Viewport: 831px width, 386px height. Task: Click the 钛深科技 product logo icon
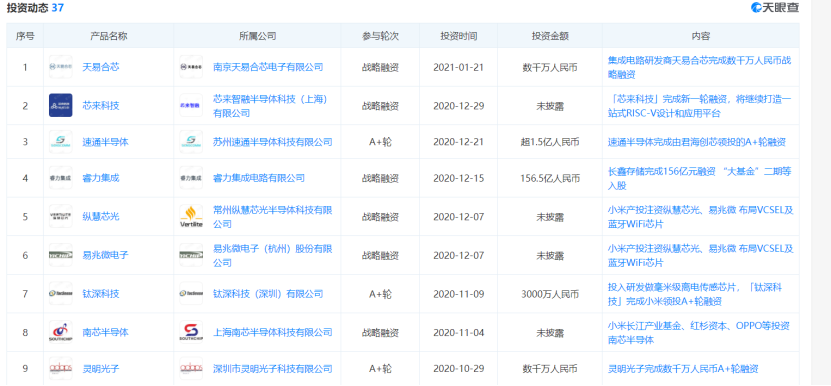tap(60, 293)
